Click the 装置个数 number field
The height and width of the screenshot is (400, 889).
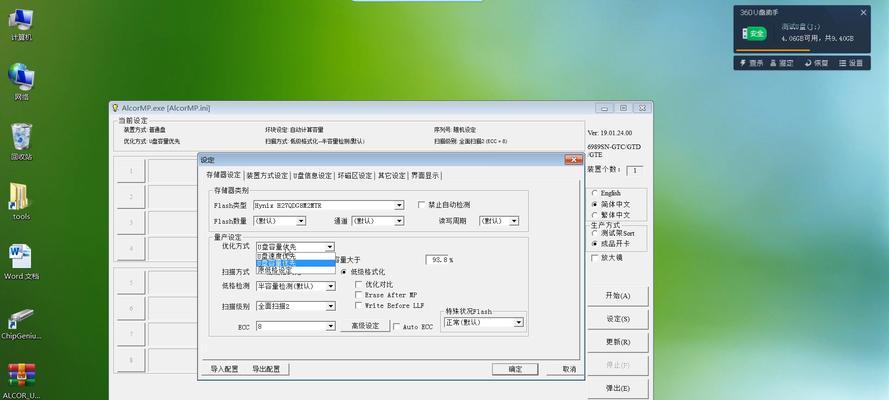tap(634, 170)
